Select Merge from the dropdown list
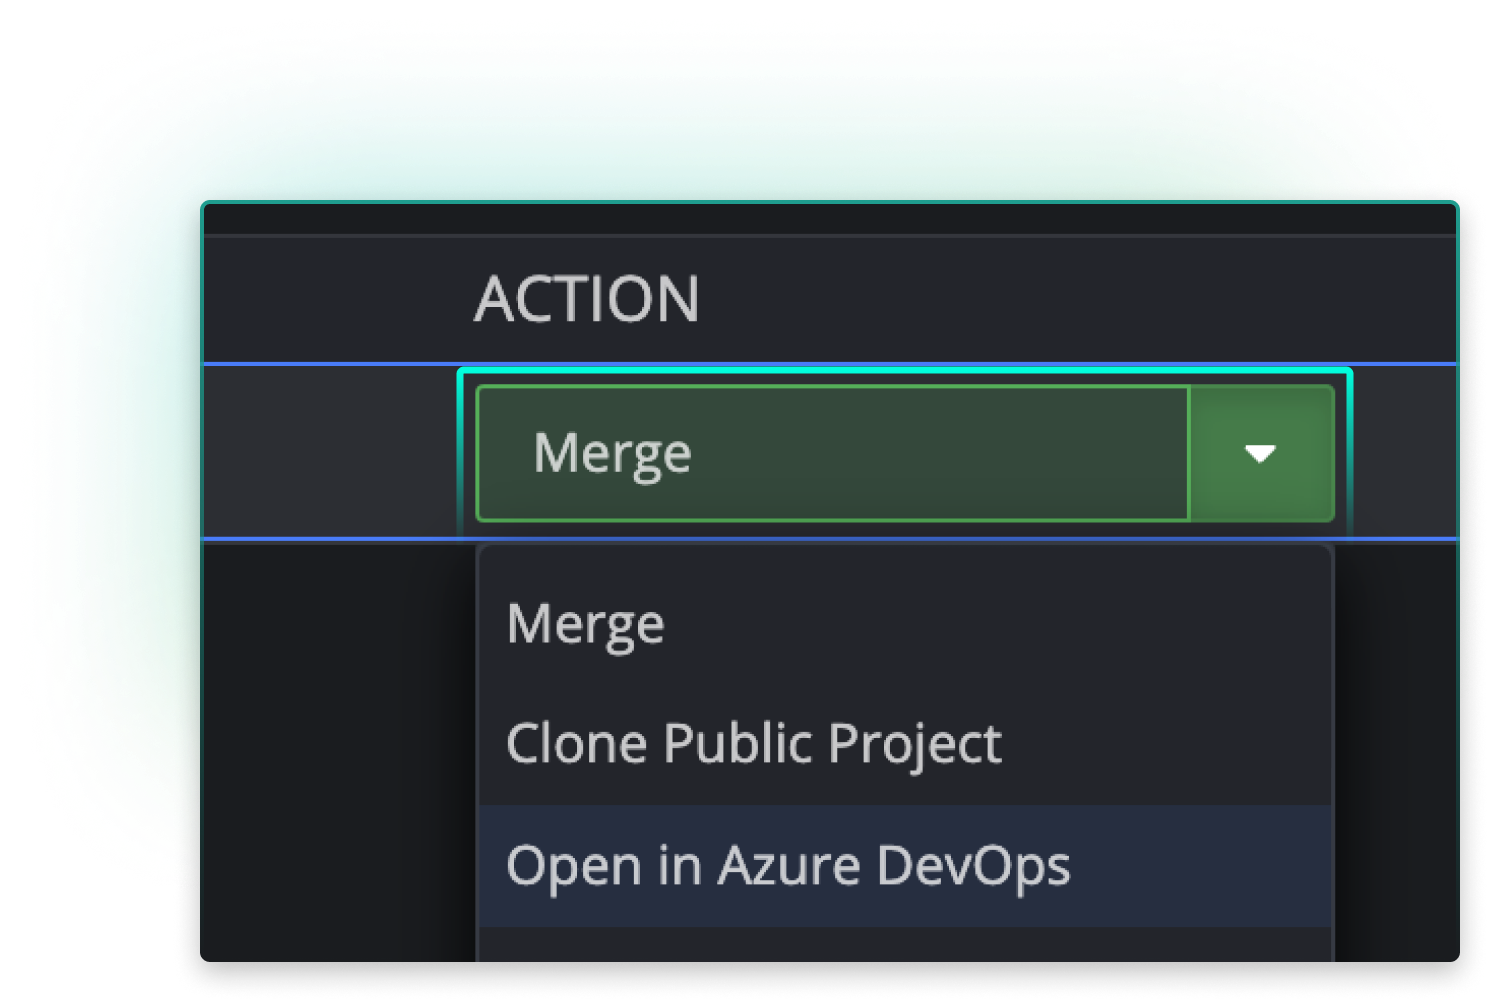The image size is (1494, 1002). click(x=585, y=621)
